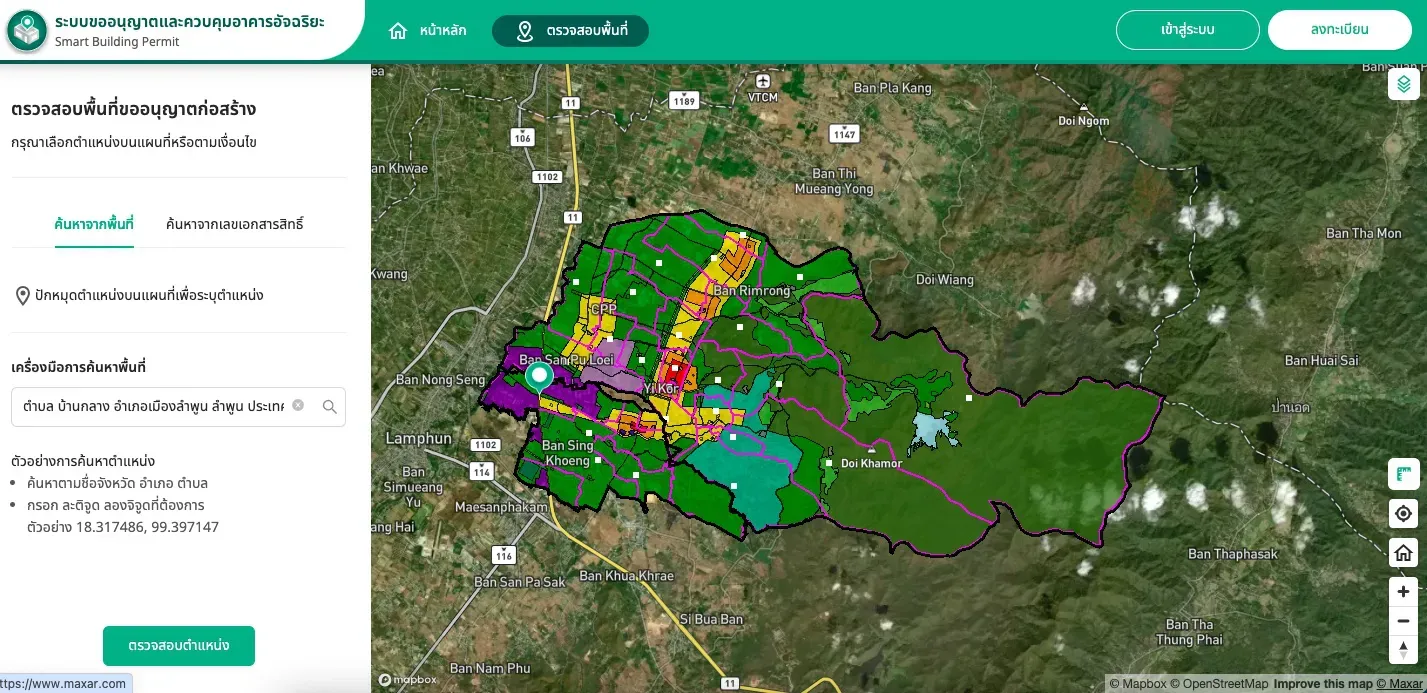
Task: Click the search magnifier icon
Action: 329,407
